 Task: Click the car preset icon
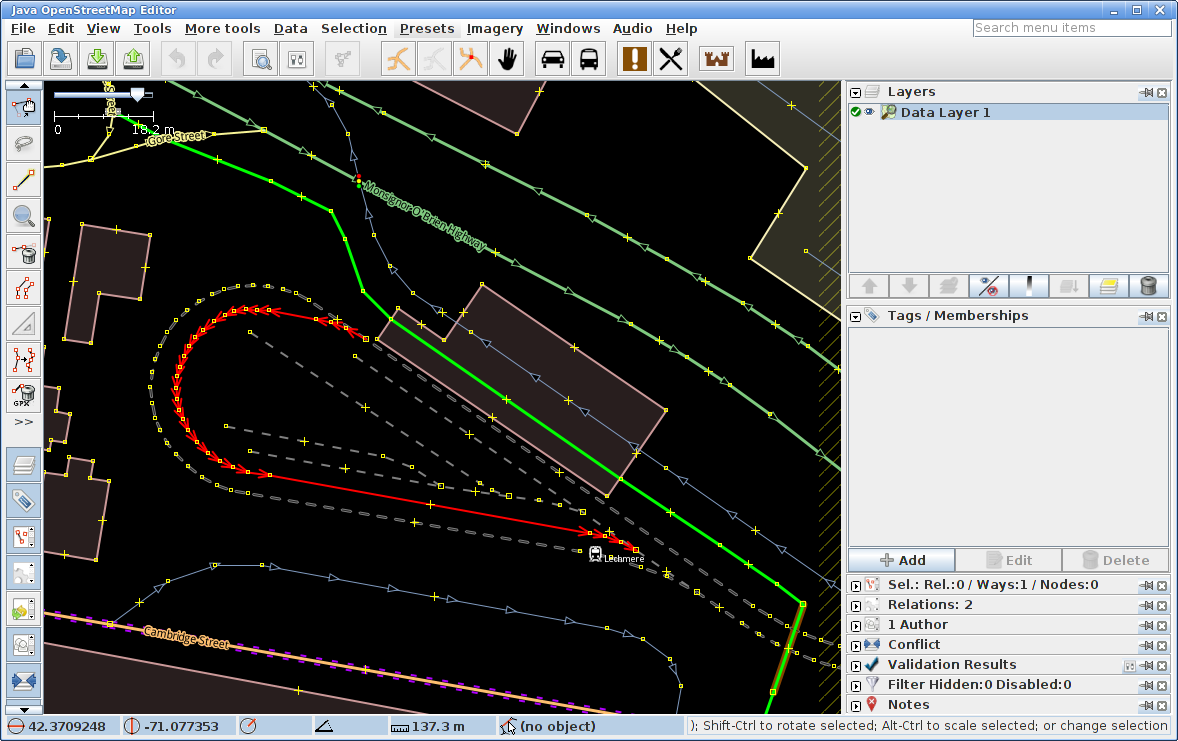click(552, 60)
